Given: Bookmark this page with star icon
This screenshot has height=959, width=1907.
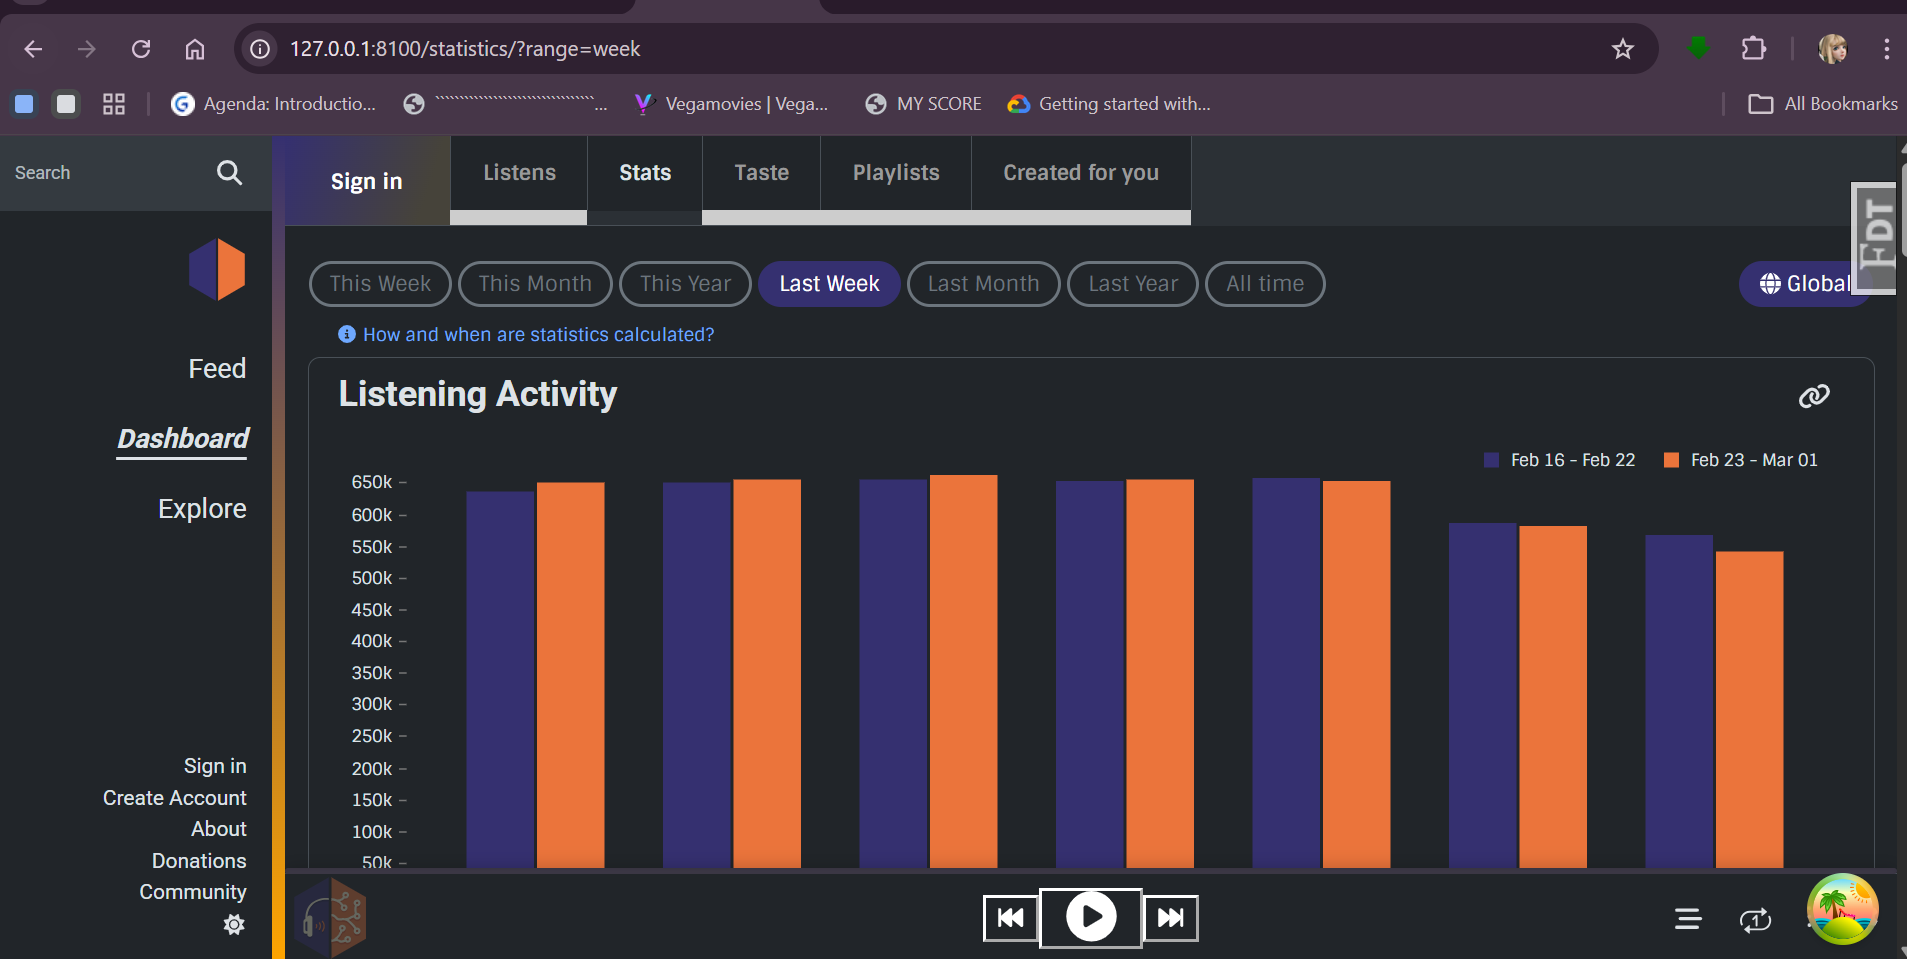Looking at the screenshot, I should (x=1622, y=49).
